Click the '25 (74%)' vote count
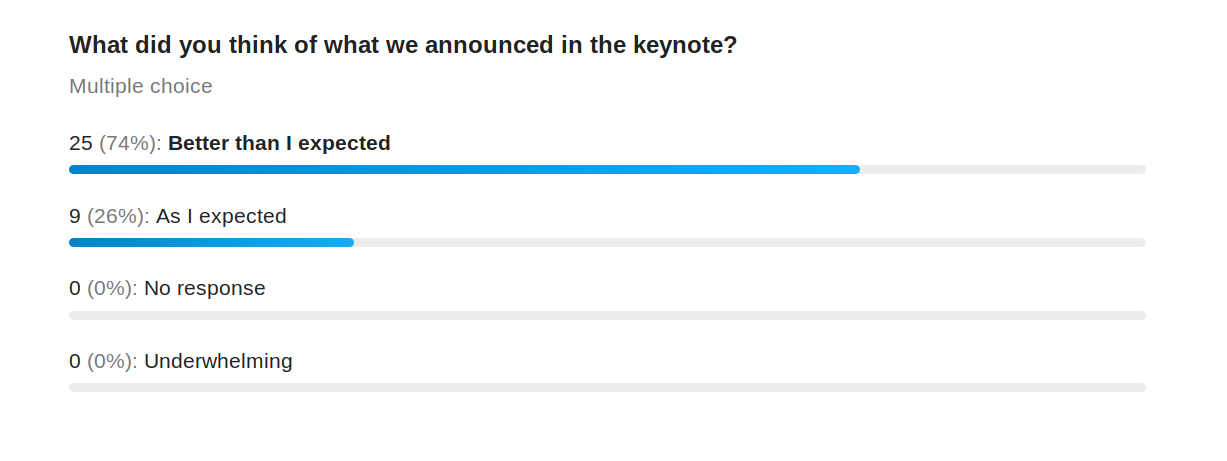The height and width of the screenshot is (461, 1227). click(115, 143)
